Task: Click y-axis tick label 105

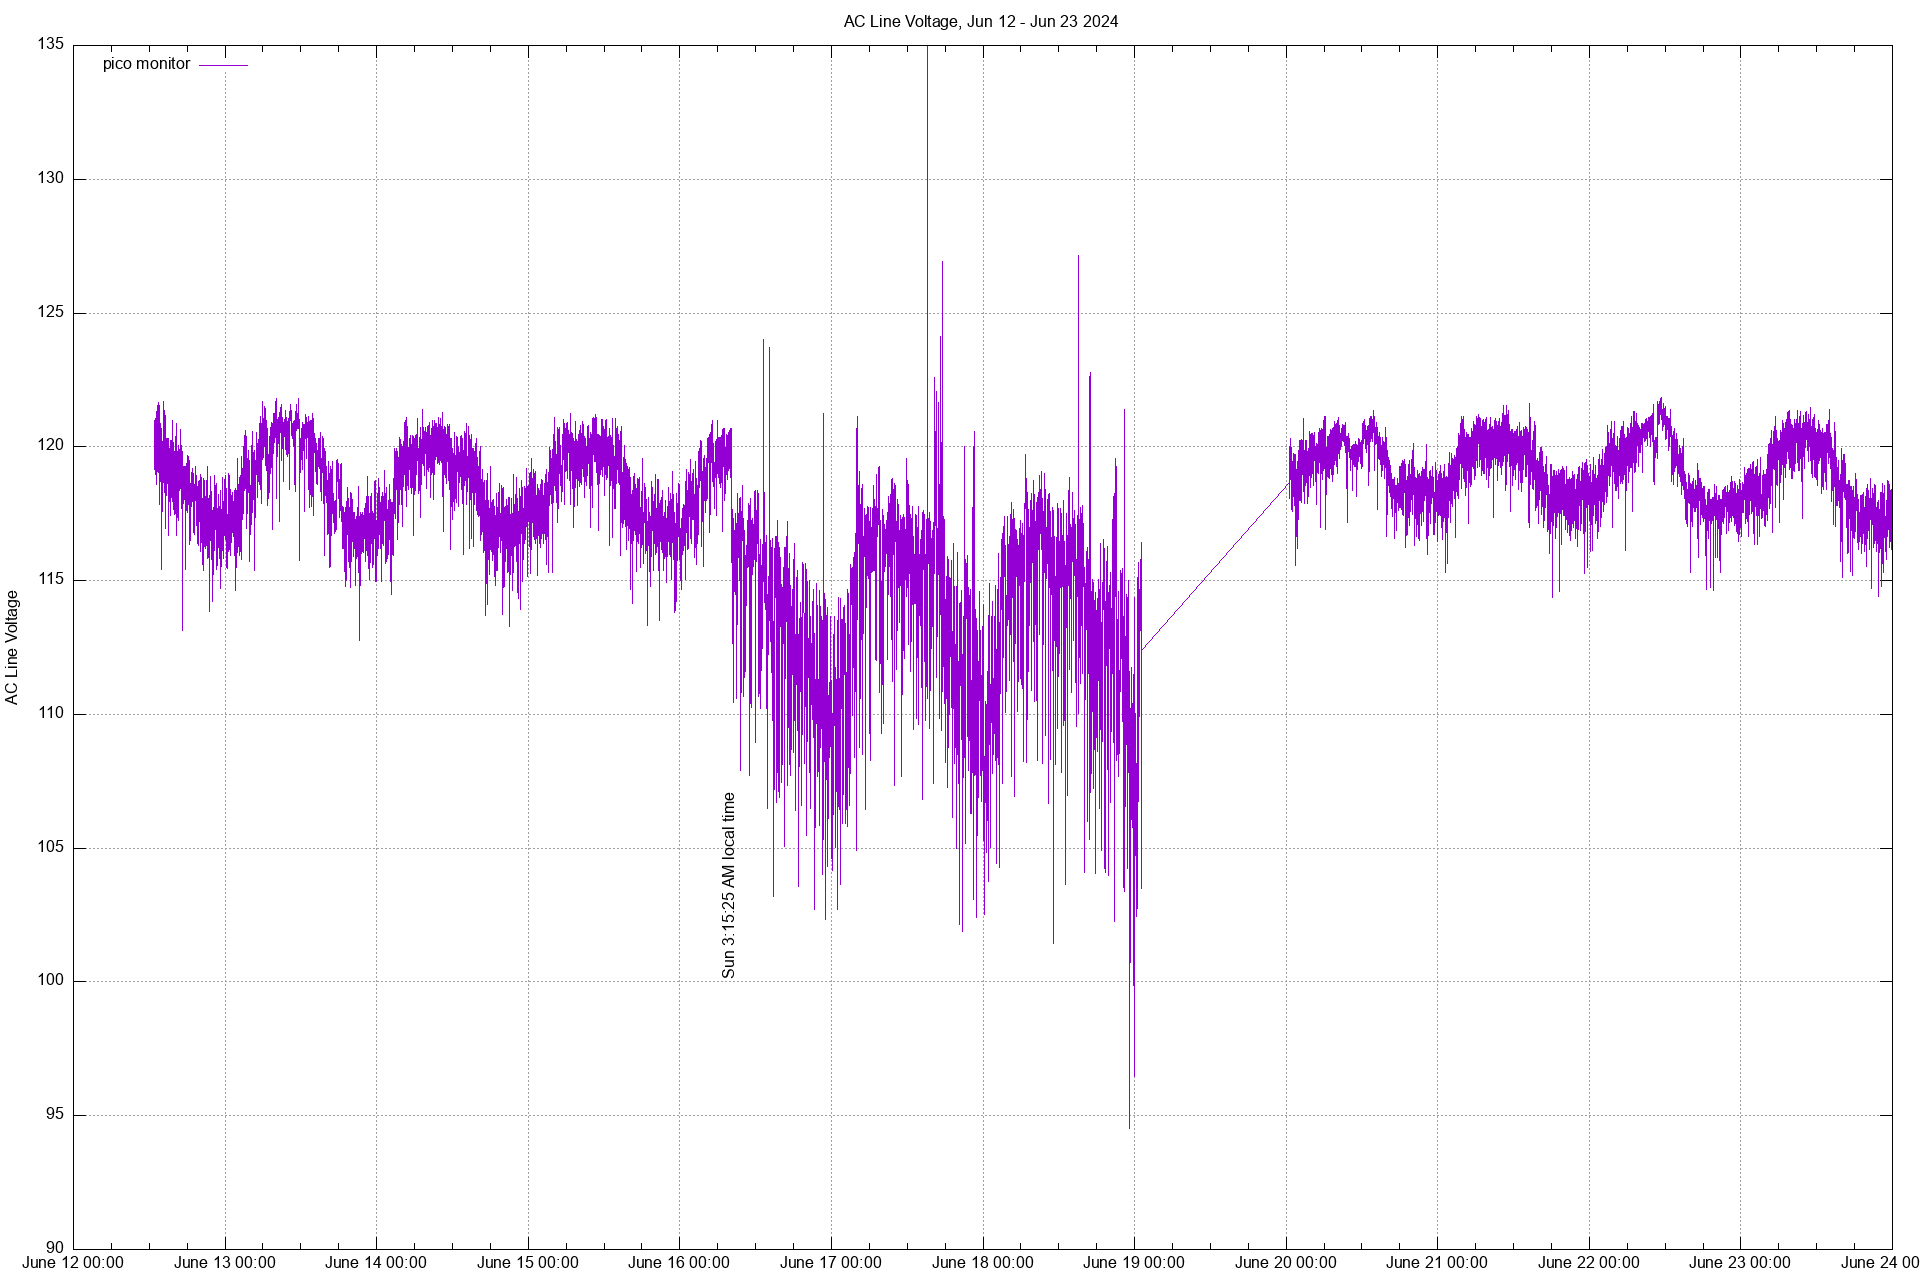Action: [x=52, y=847]
